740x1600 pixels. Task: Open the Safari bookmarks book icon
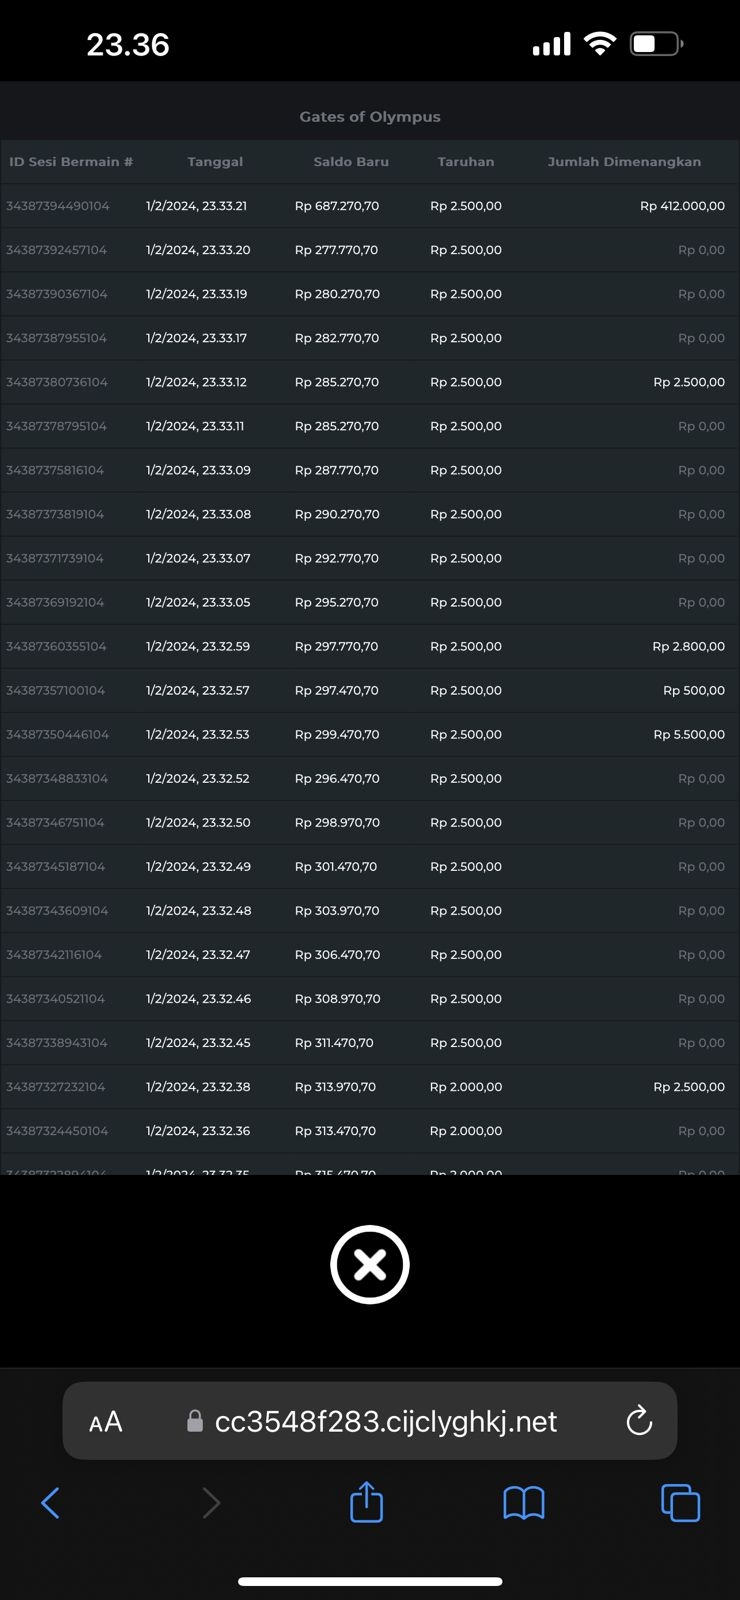524,1502
